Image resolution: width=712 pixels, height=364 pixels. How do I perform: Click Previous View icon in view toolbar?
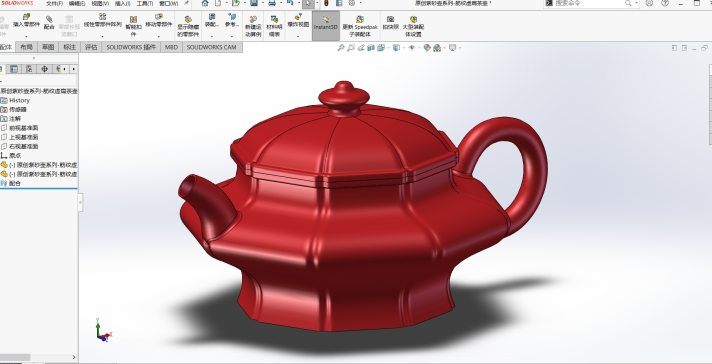point(361,47)
